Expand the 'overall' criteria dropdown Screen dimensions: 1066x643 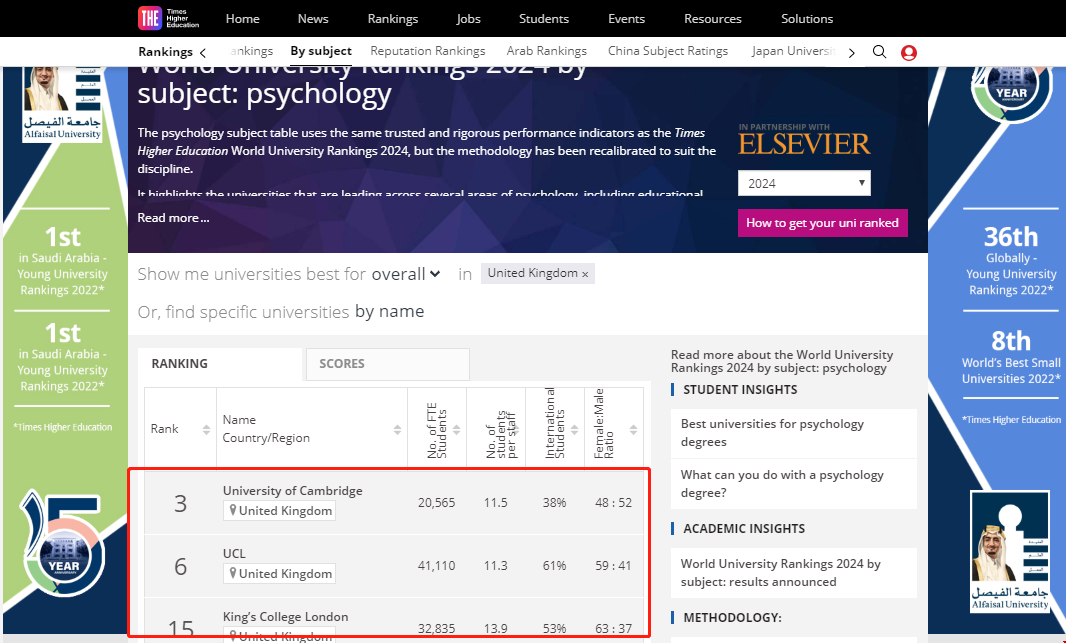[x=405, y=274]
